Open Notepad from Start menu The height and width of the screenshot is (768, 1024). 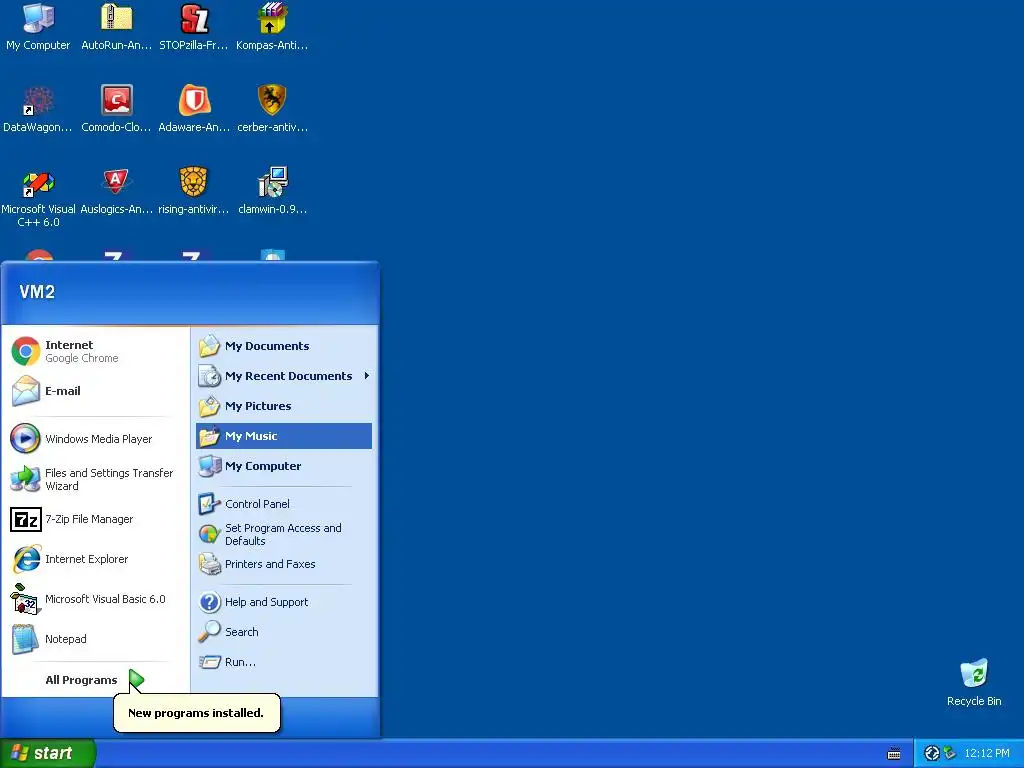(95, 639)
